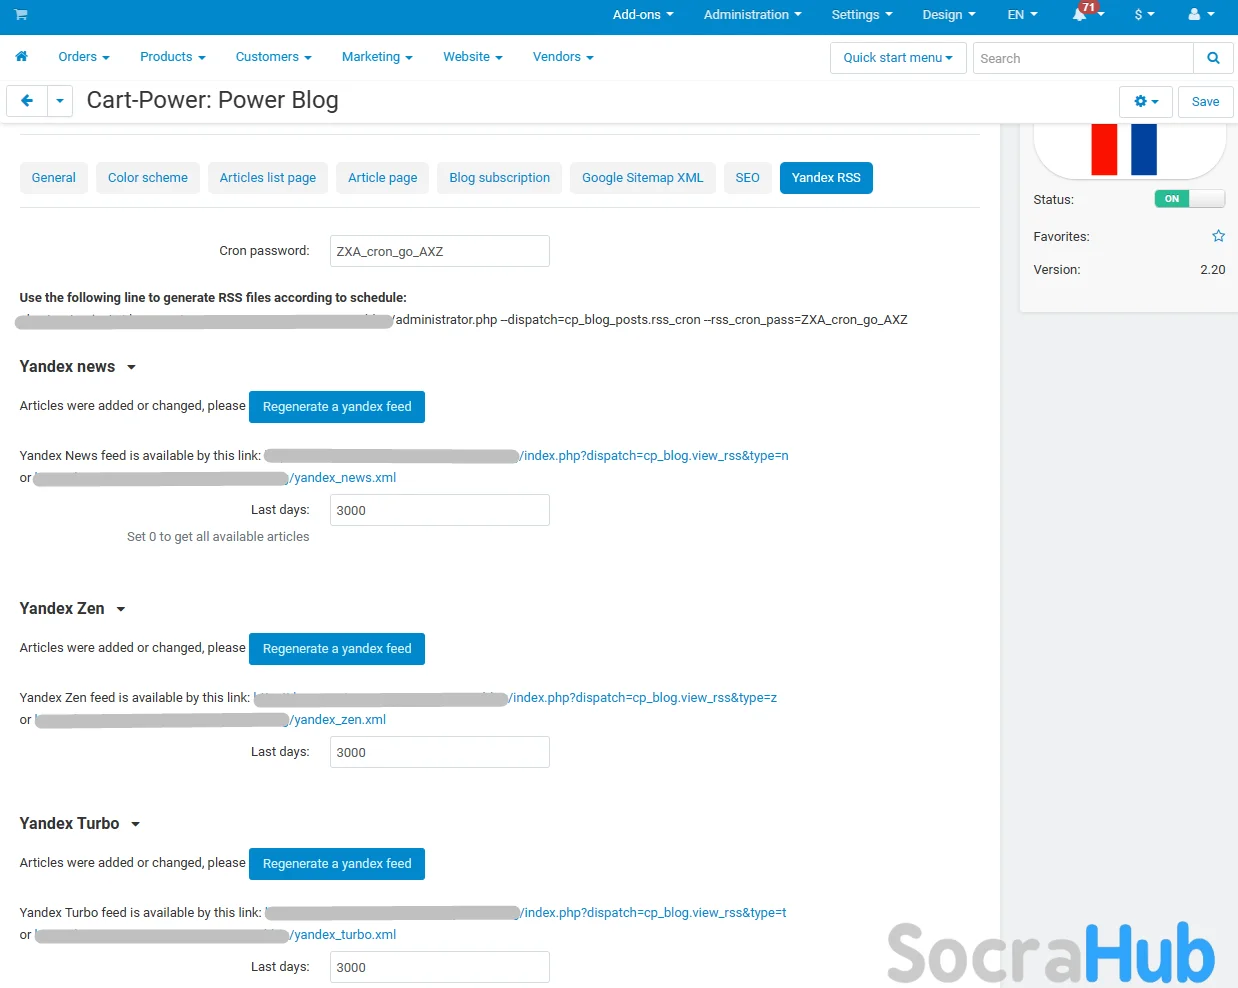Open the user account menu icon
Screen dimensions: 1238x988
pyautogui.click(x=1201, y=15)
